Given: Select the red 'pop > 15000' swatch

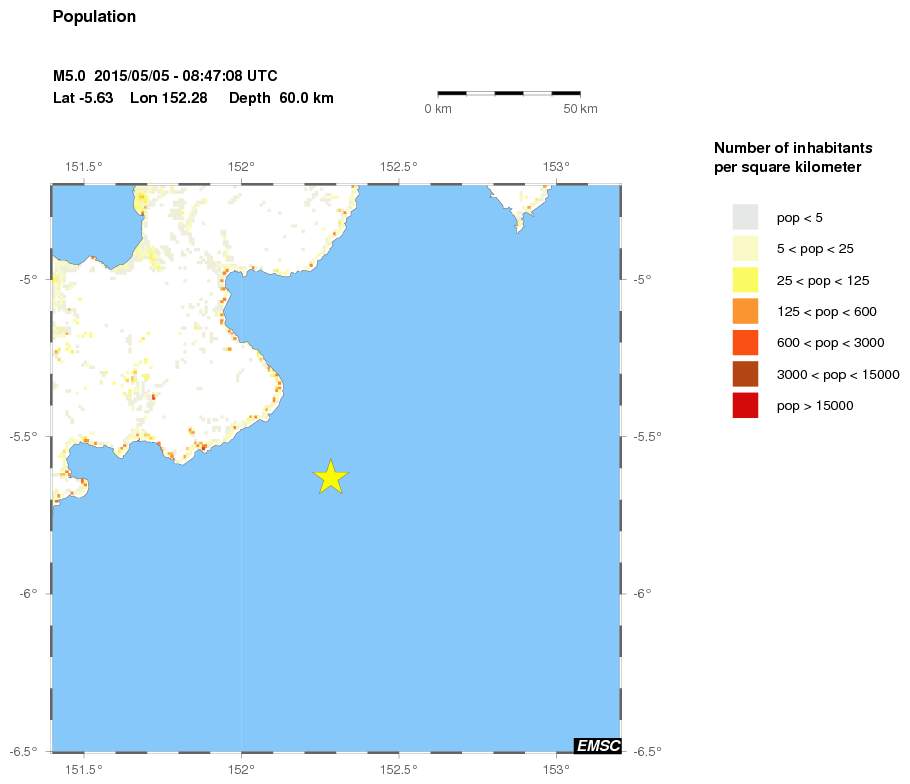Looking at the screenshot, I should point(745,405).
